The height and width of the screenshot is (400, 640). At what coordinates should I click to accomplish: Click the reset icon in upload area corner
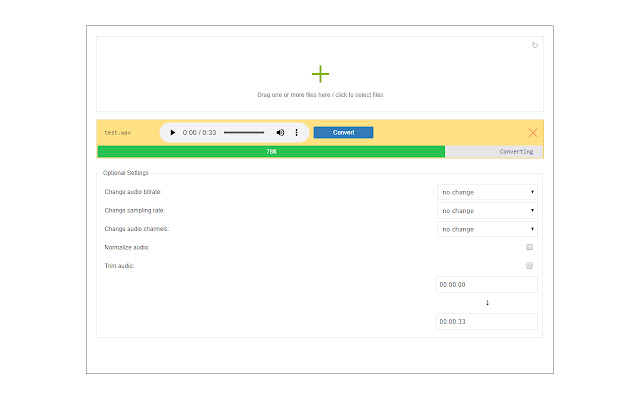click(535, 44)
